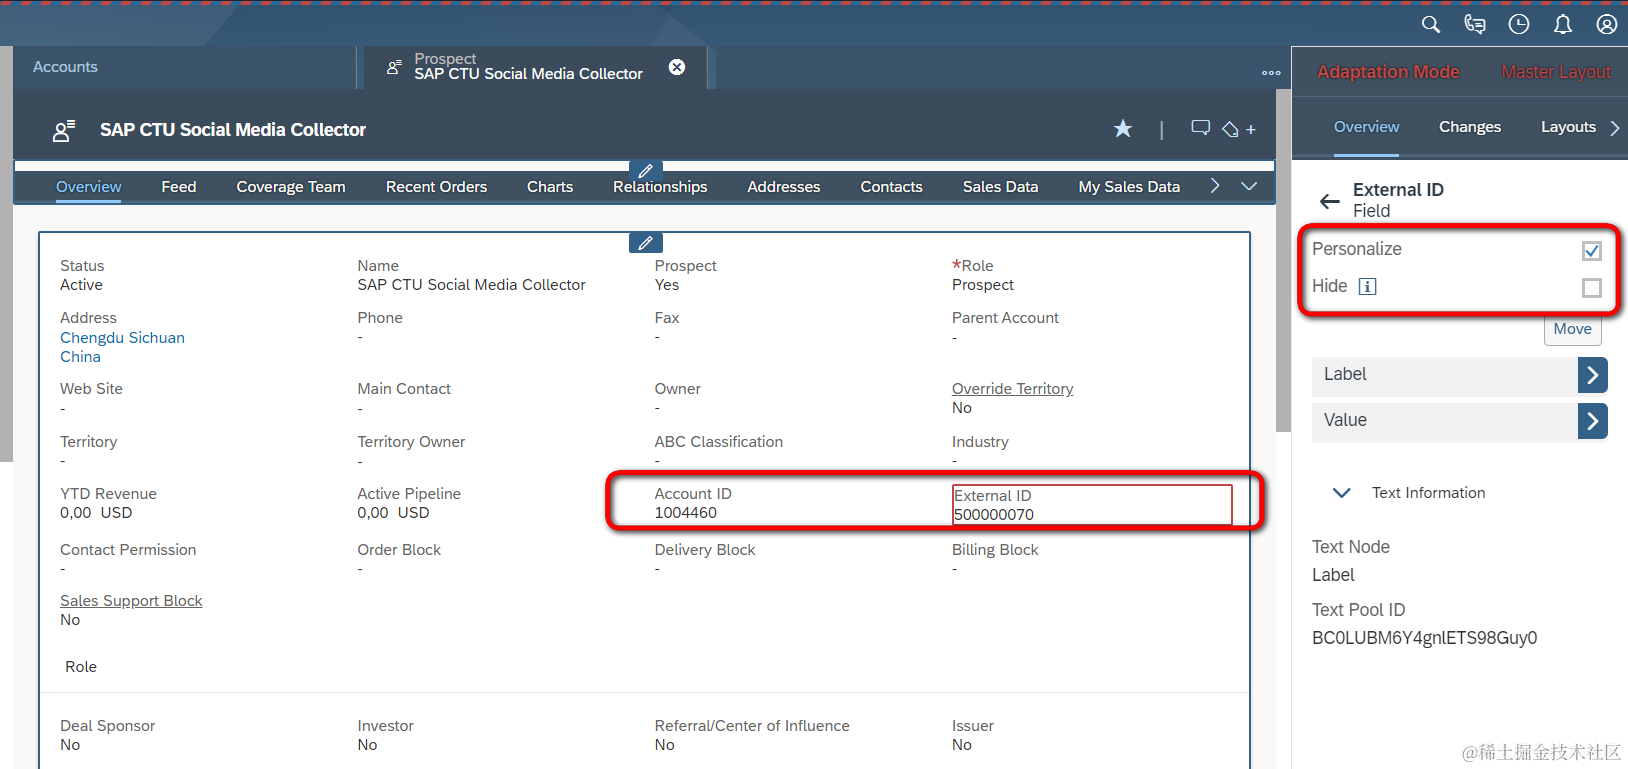Open the three-dots overflow for tabs
The height and width of the screenshot is (769, 1628).
tap(1271, 73)
